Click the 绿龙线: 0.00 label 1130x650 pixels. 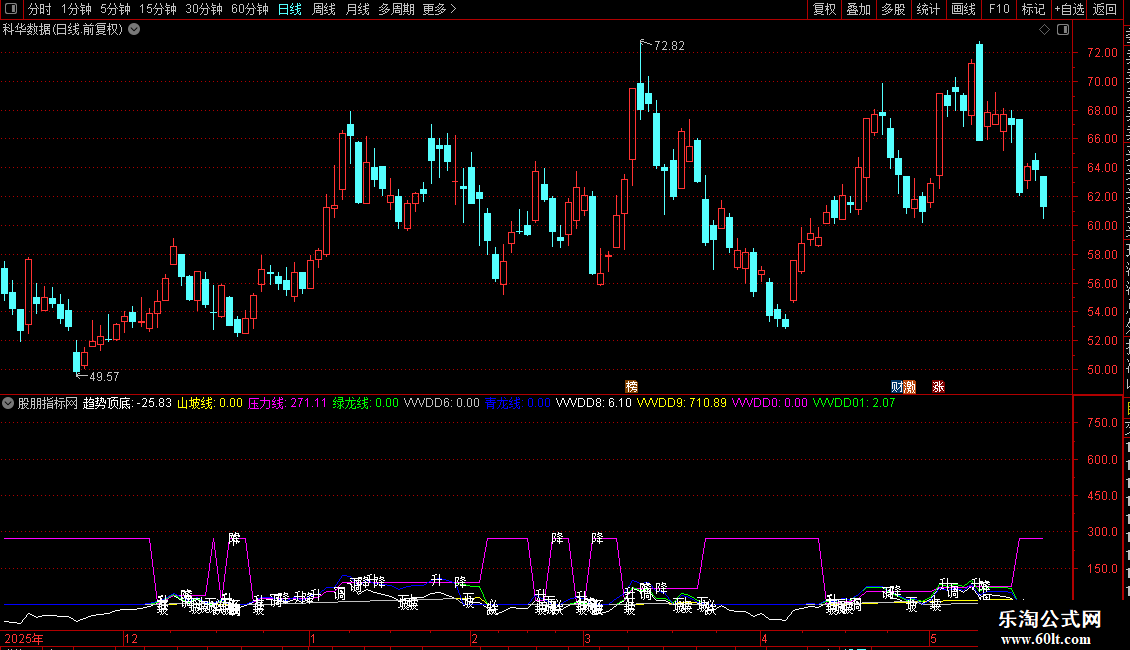tap(365, 403)
